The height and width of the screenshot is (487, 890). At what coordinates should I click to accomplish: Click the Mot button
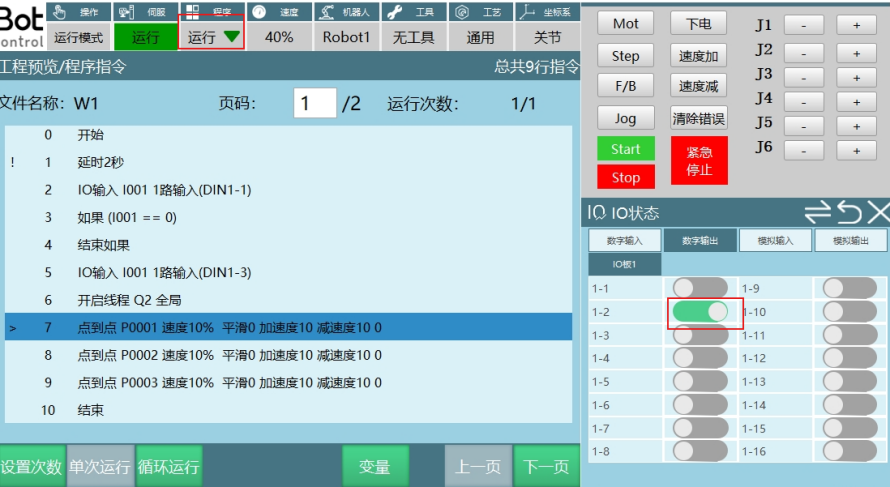point(625,23)
